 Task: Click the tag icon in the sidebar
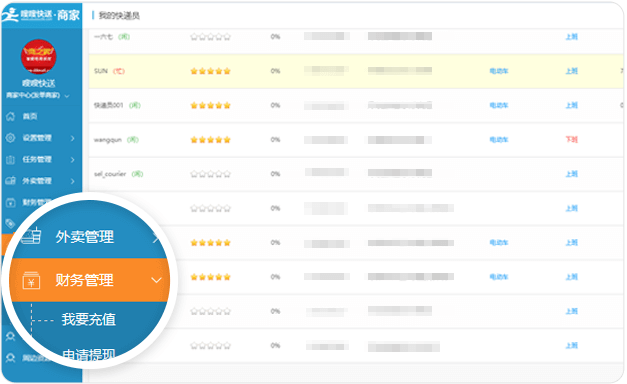pos(10,224)
